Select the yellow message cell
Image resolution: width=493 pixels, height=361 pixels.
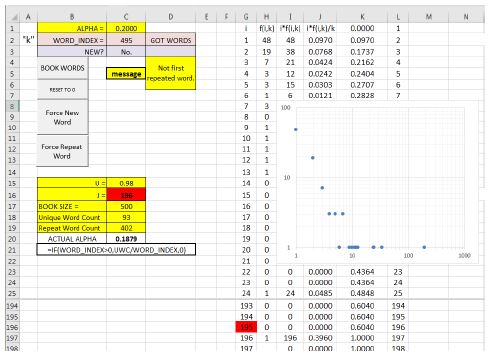pos(126,74)
